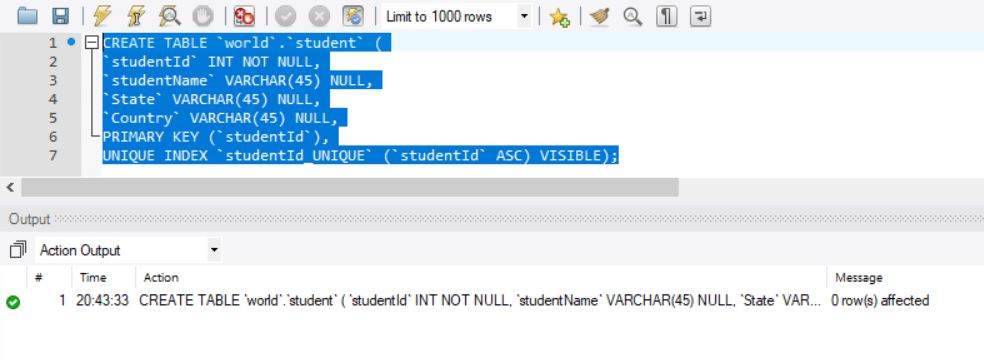
Task: Click the Time column header
Action: point(93,277)
